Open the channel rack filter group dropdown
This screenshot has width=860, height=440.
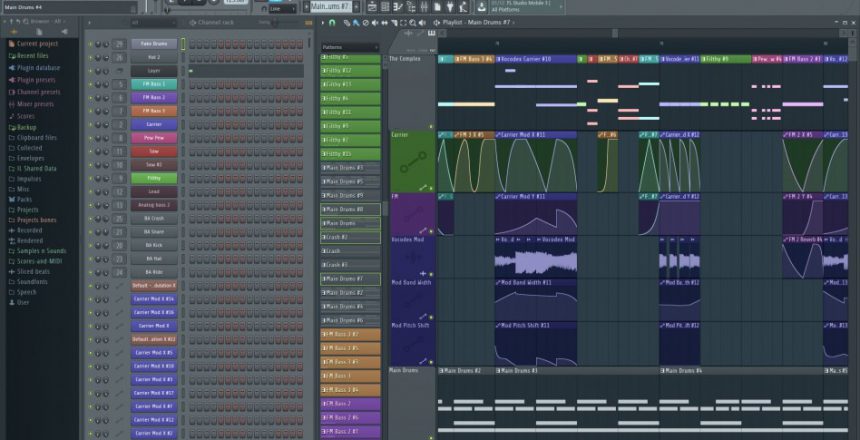[x=153, y=22]
